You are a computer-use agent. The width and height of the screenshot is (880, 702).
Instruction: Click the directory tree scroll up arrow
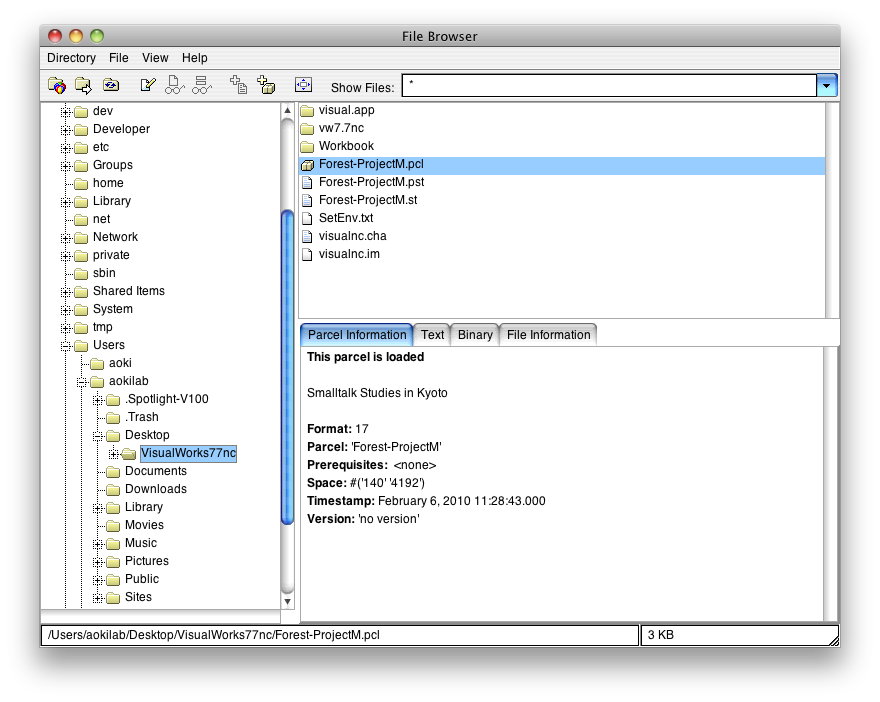287,111
